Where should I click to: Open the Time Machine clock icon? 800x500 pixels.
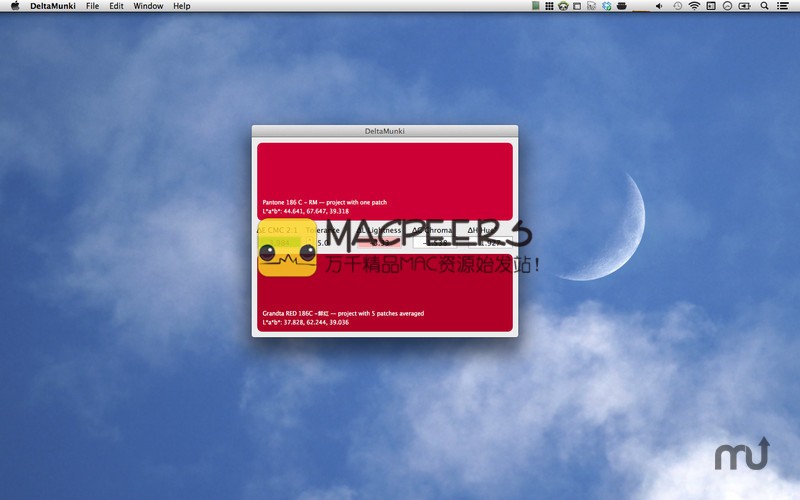tap(677, 6)
